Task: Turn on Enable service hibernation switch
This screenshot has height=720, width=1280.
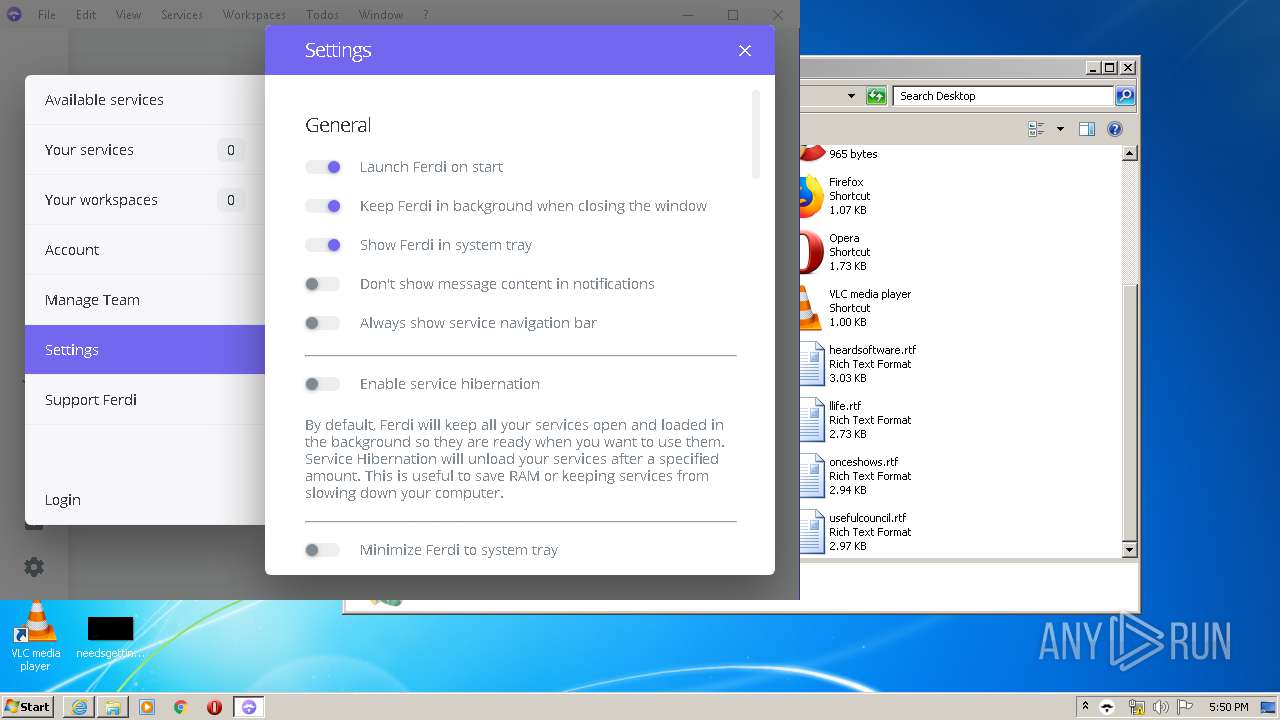Action: (323, 384)
